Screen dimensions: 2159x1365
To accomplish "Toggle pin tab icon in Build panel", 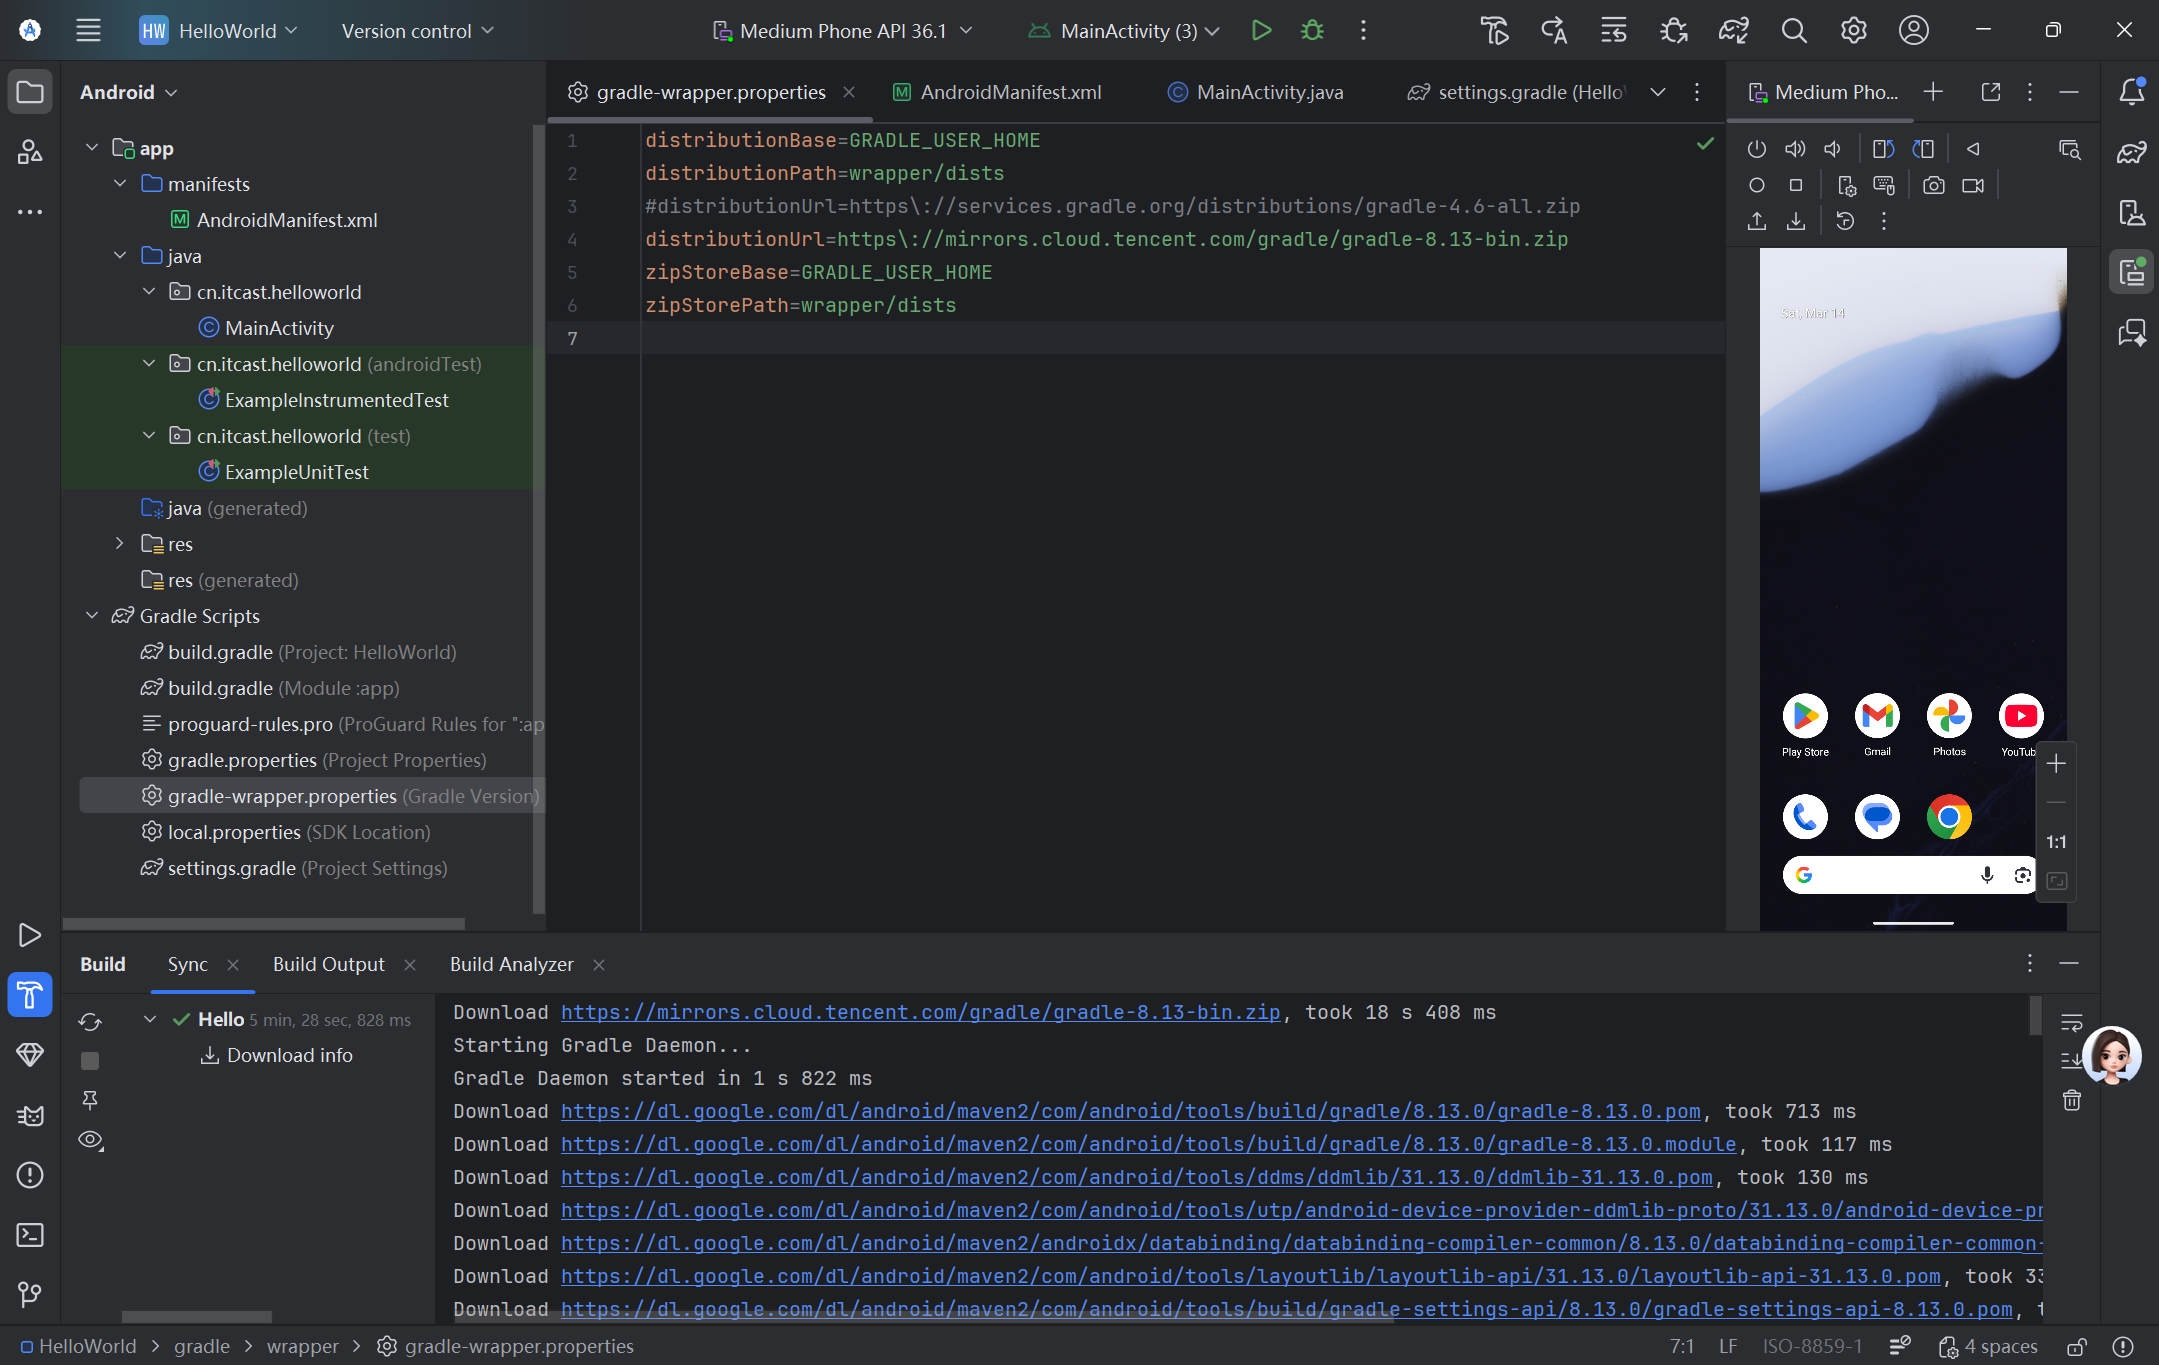I will coord(90,1100).
